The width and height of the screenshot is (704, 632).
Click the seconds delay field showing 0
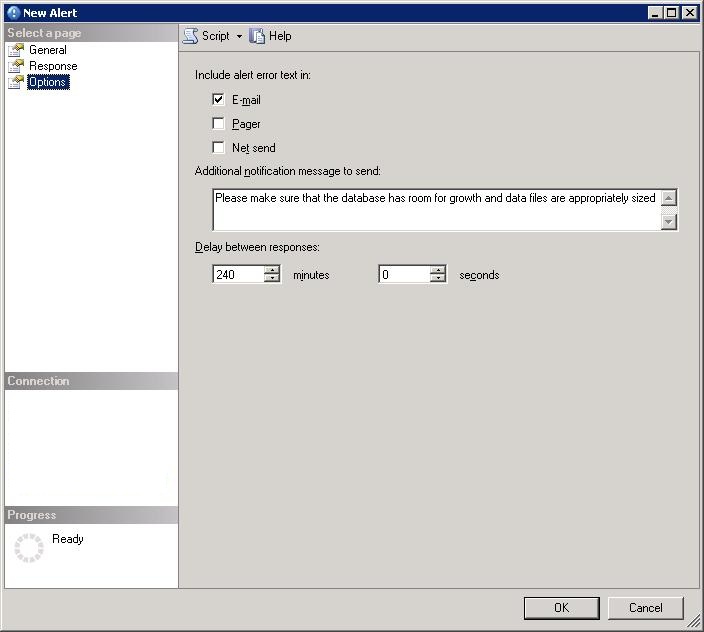(x=404, y=274)
